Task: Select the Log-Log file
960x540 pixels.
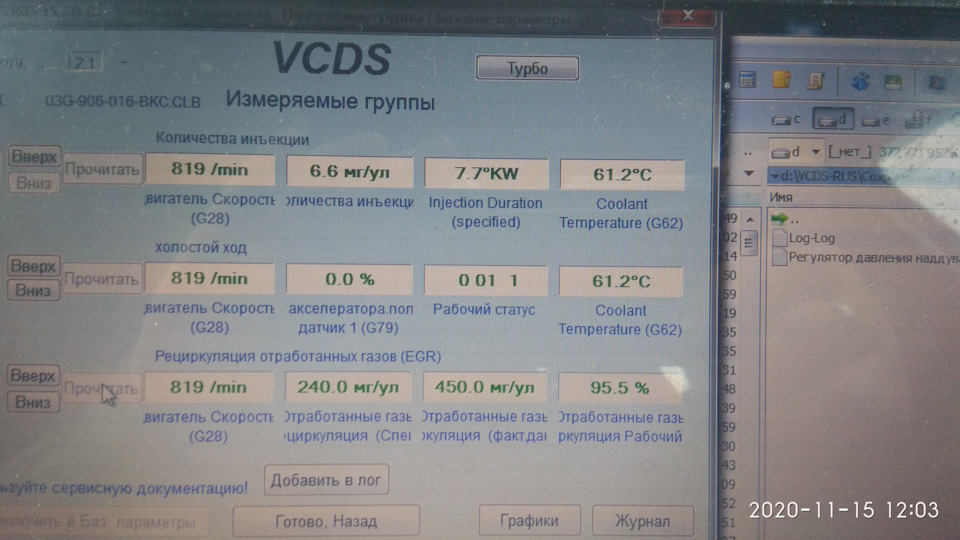Action: [804, 238]
